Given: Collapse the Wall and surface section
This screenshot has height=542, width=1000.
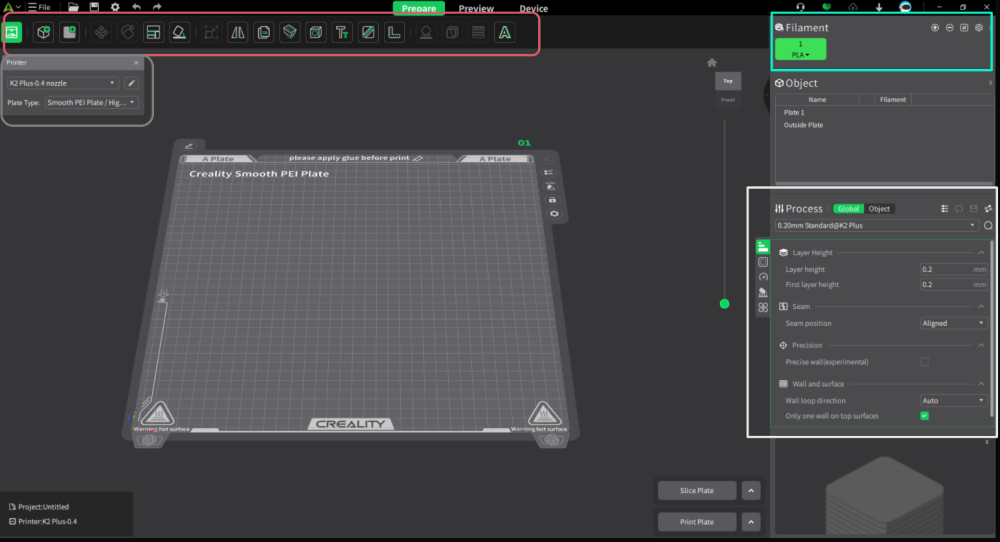Looking at the screenshot, I should (981, 384).
